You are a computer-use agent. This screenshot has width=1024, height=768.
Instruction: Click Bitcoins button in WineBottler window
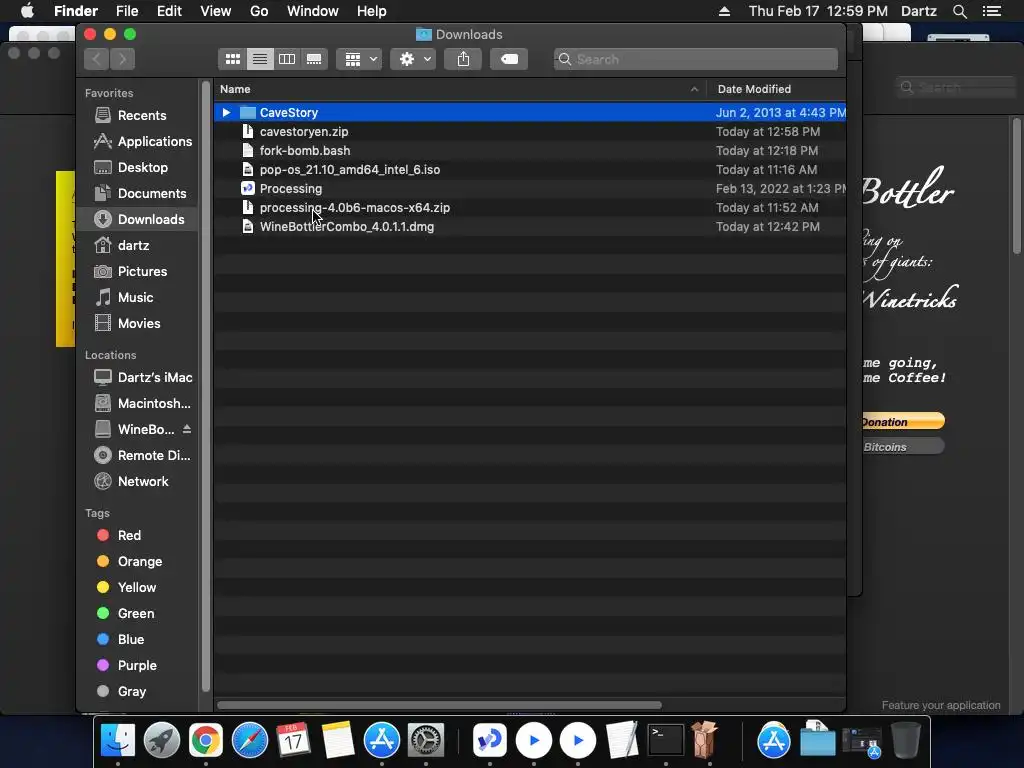tap(903, 447)
